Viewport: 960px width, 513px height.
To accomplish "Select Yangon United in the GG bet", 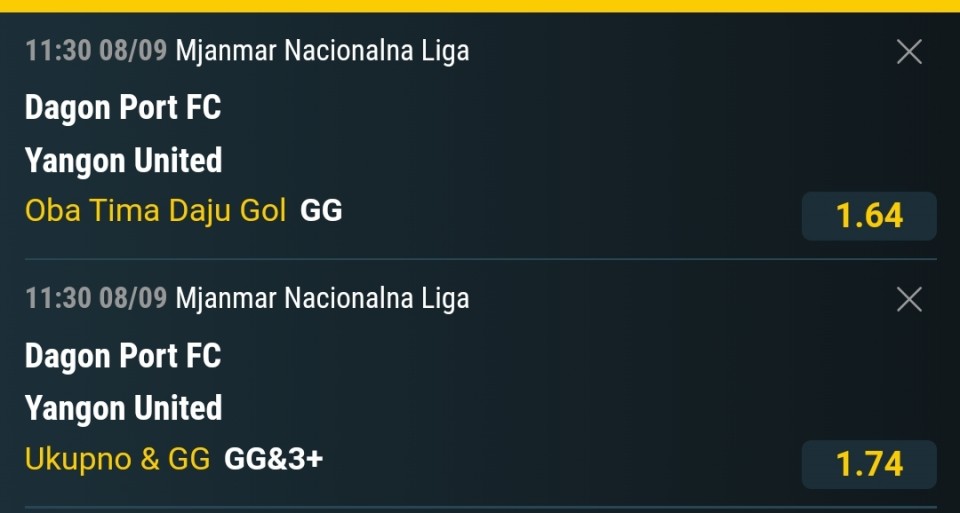I will tap(123, 160).
